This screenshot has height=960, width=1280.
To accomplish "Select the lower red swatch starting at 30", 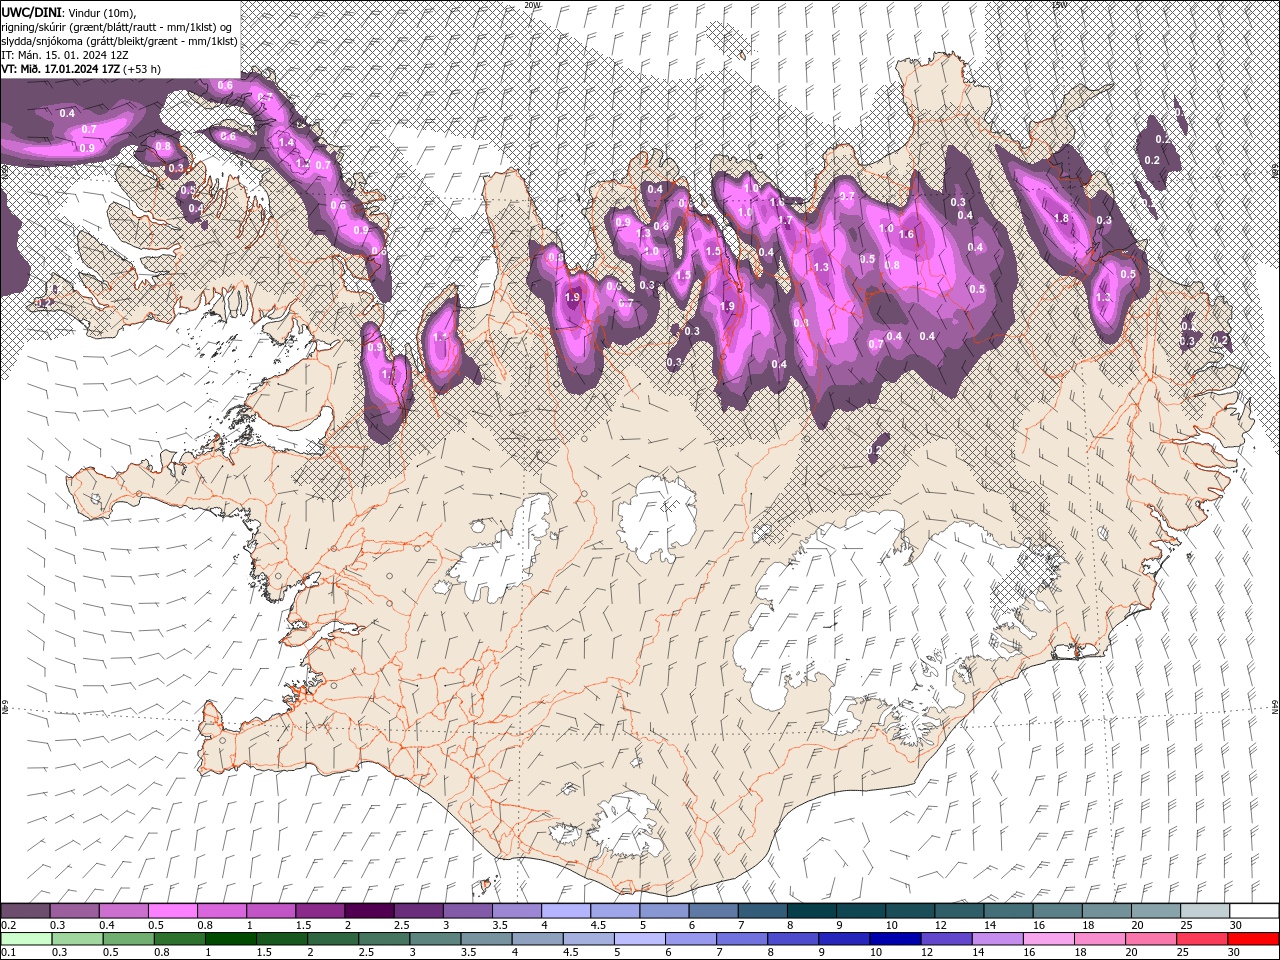I will [1253, 939].
